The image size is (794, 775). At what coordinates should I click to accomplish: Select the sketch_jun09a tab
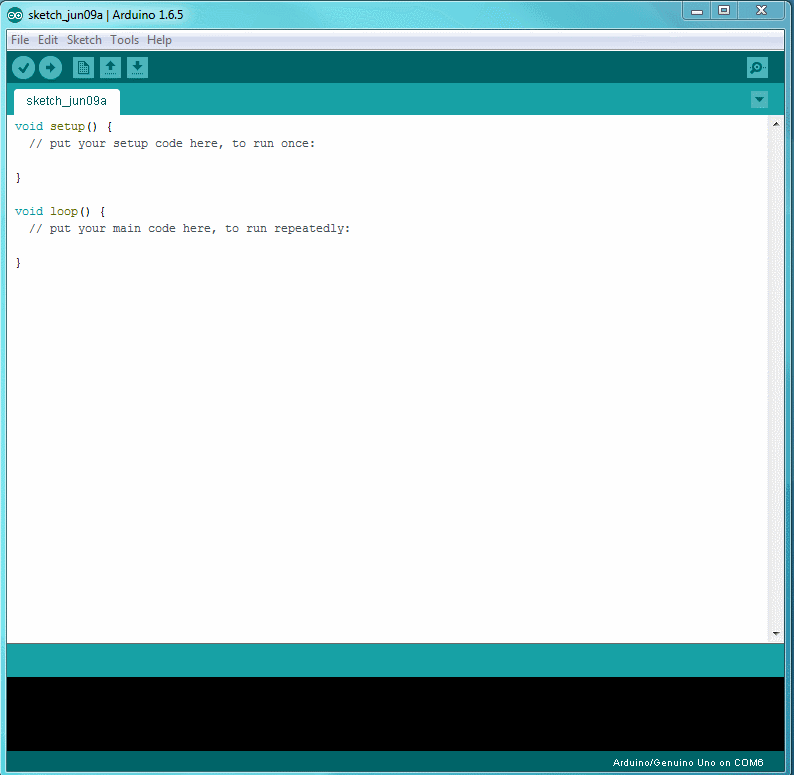[66, 101]
